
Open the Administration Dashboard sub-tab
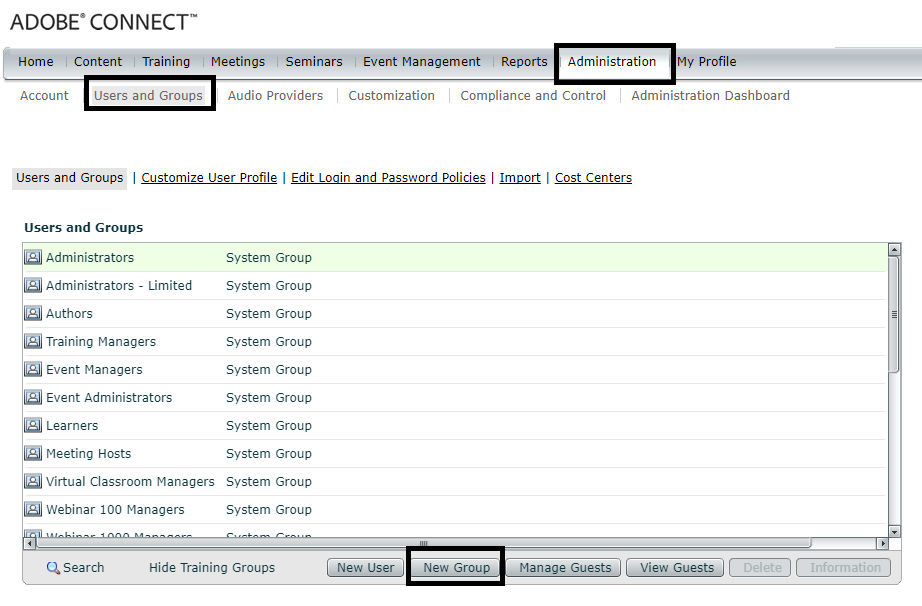click(x=710, y=96)
